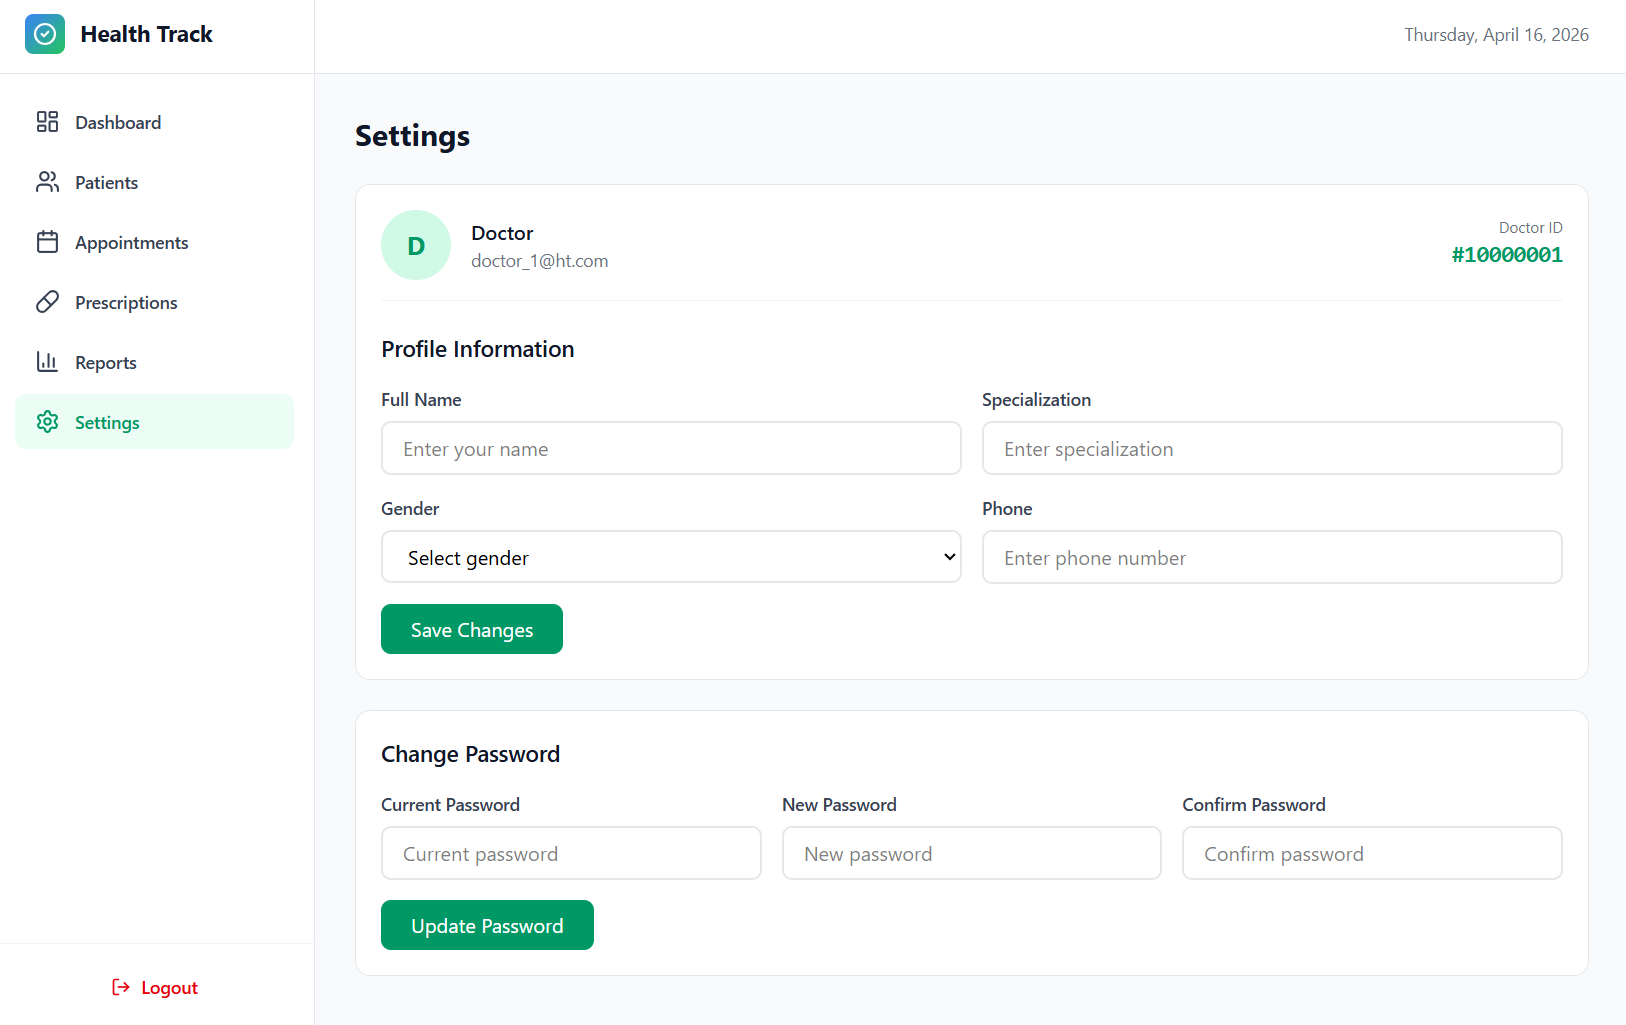Go to the Reports page label
The width and height of the screenshot is (1626, 1025).
click(106, 363)
